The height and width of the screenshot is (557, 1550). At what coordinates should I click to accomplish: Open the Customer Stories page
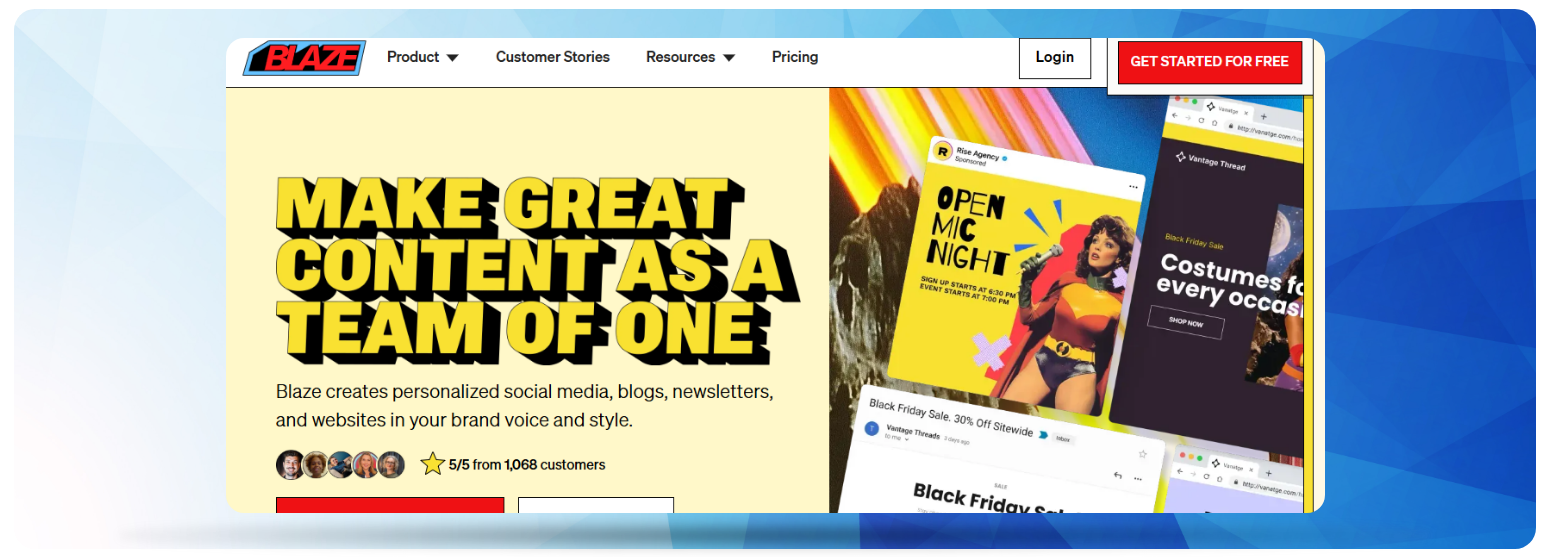(x=552, y=58)
